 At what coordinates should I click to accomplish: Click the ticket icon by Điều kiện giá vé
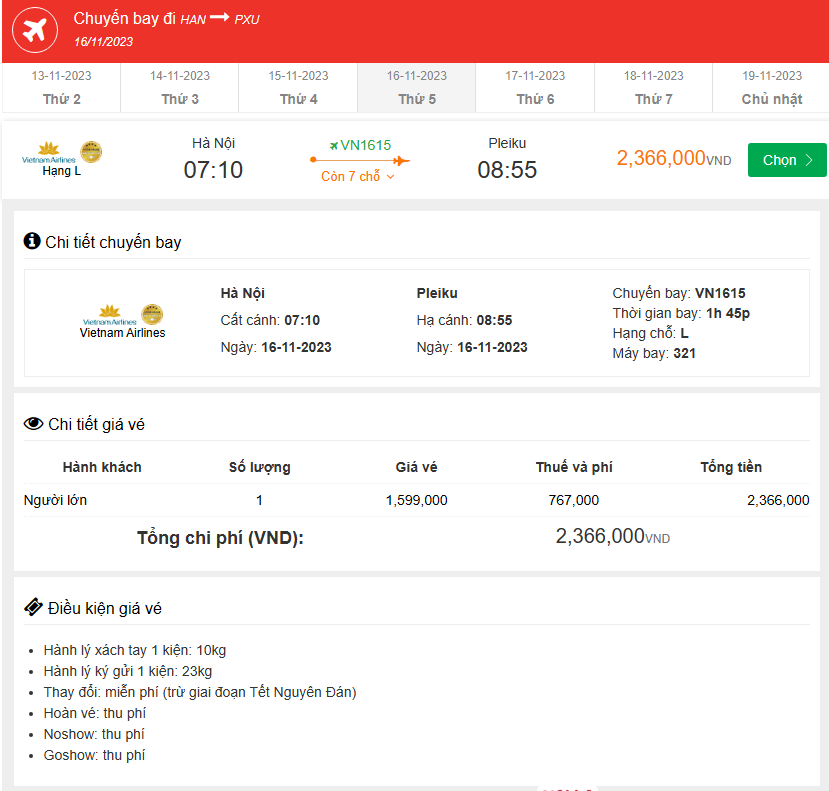pos(33,607)
